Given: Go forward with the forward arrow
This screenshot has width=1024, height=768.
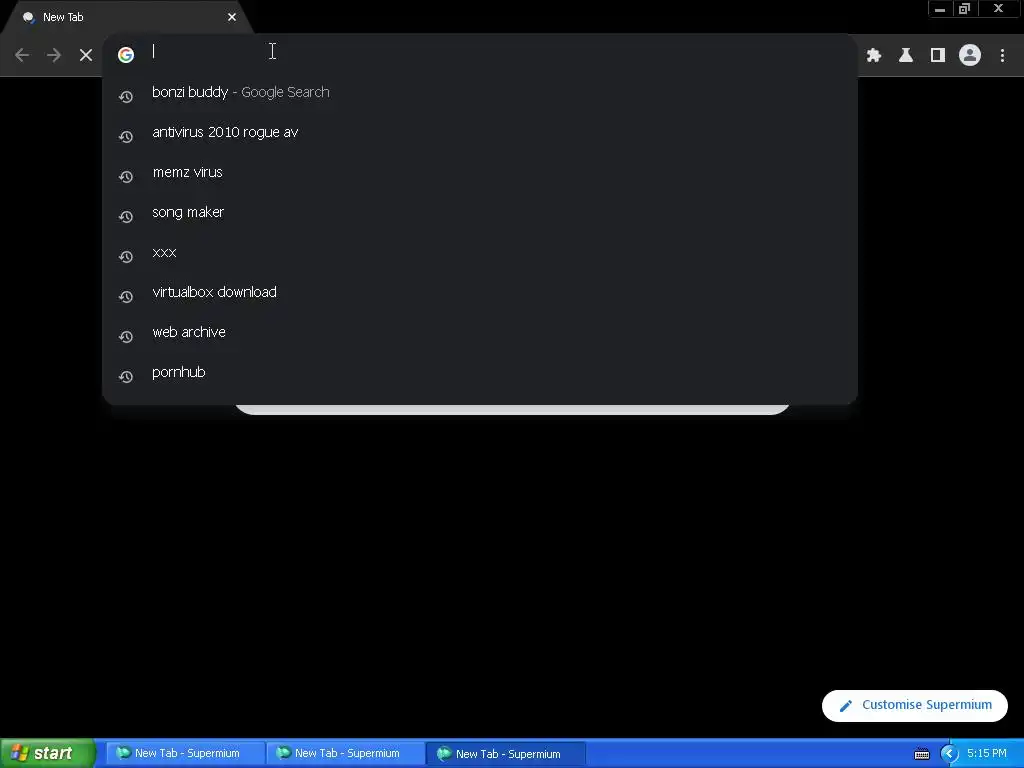Looking at the screenshot, I should 54,55.
